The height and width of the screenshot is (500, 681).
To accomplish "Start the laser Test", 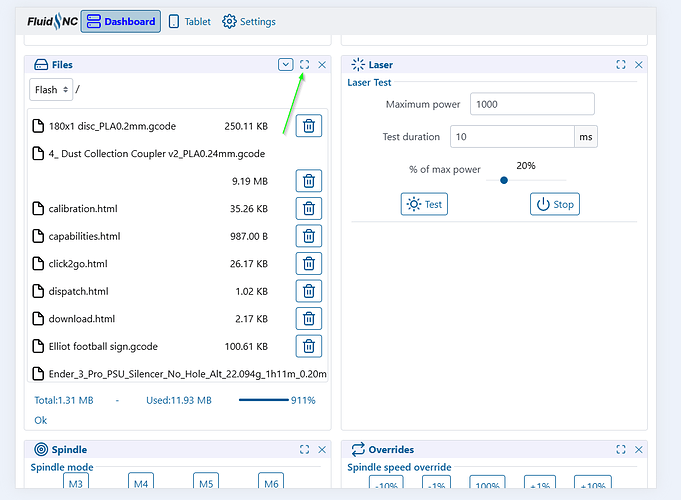I will pos(424,204).
